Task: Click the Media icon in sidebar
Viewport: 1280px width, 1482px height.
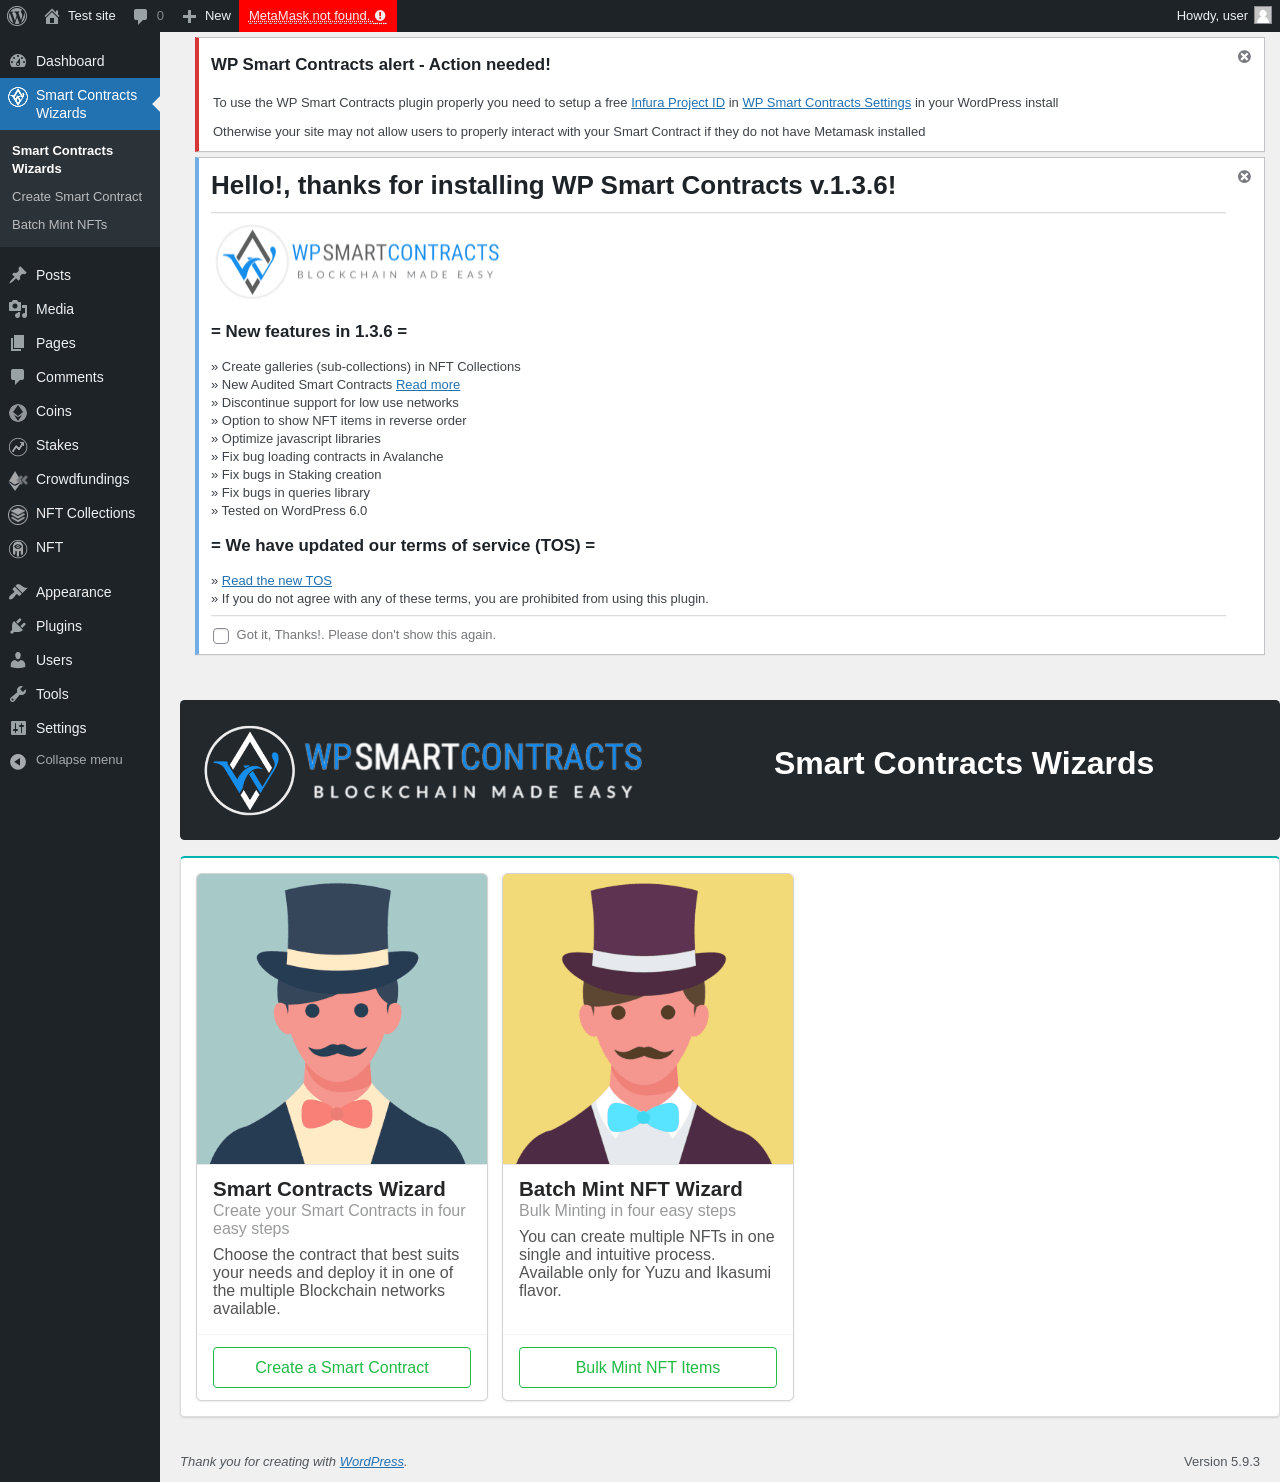Action: [18, 309]
